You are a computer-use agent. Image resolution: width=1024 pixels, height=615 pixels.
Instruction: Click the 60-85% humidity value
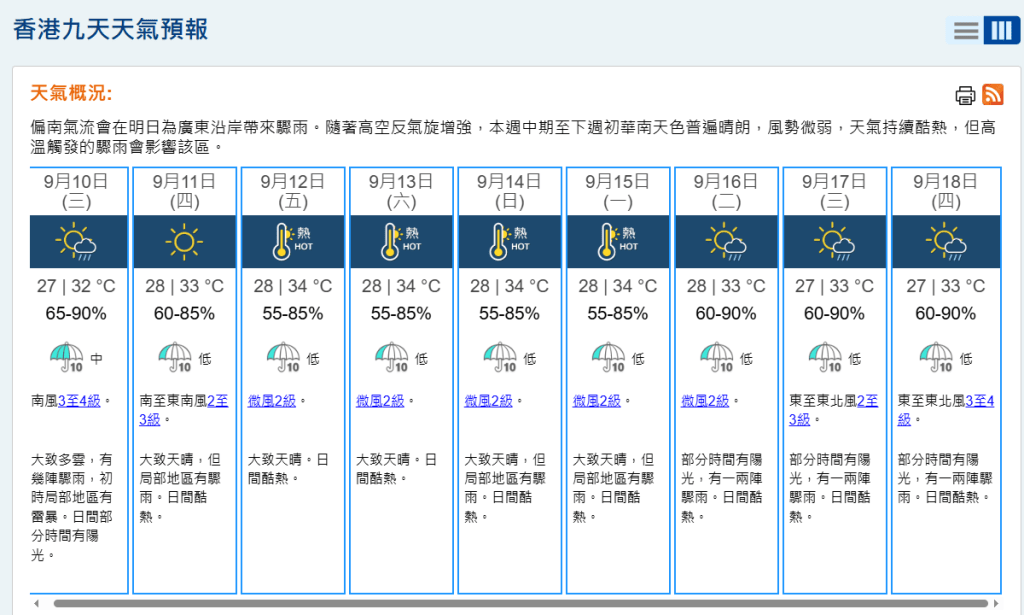point(184,314)
